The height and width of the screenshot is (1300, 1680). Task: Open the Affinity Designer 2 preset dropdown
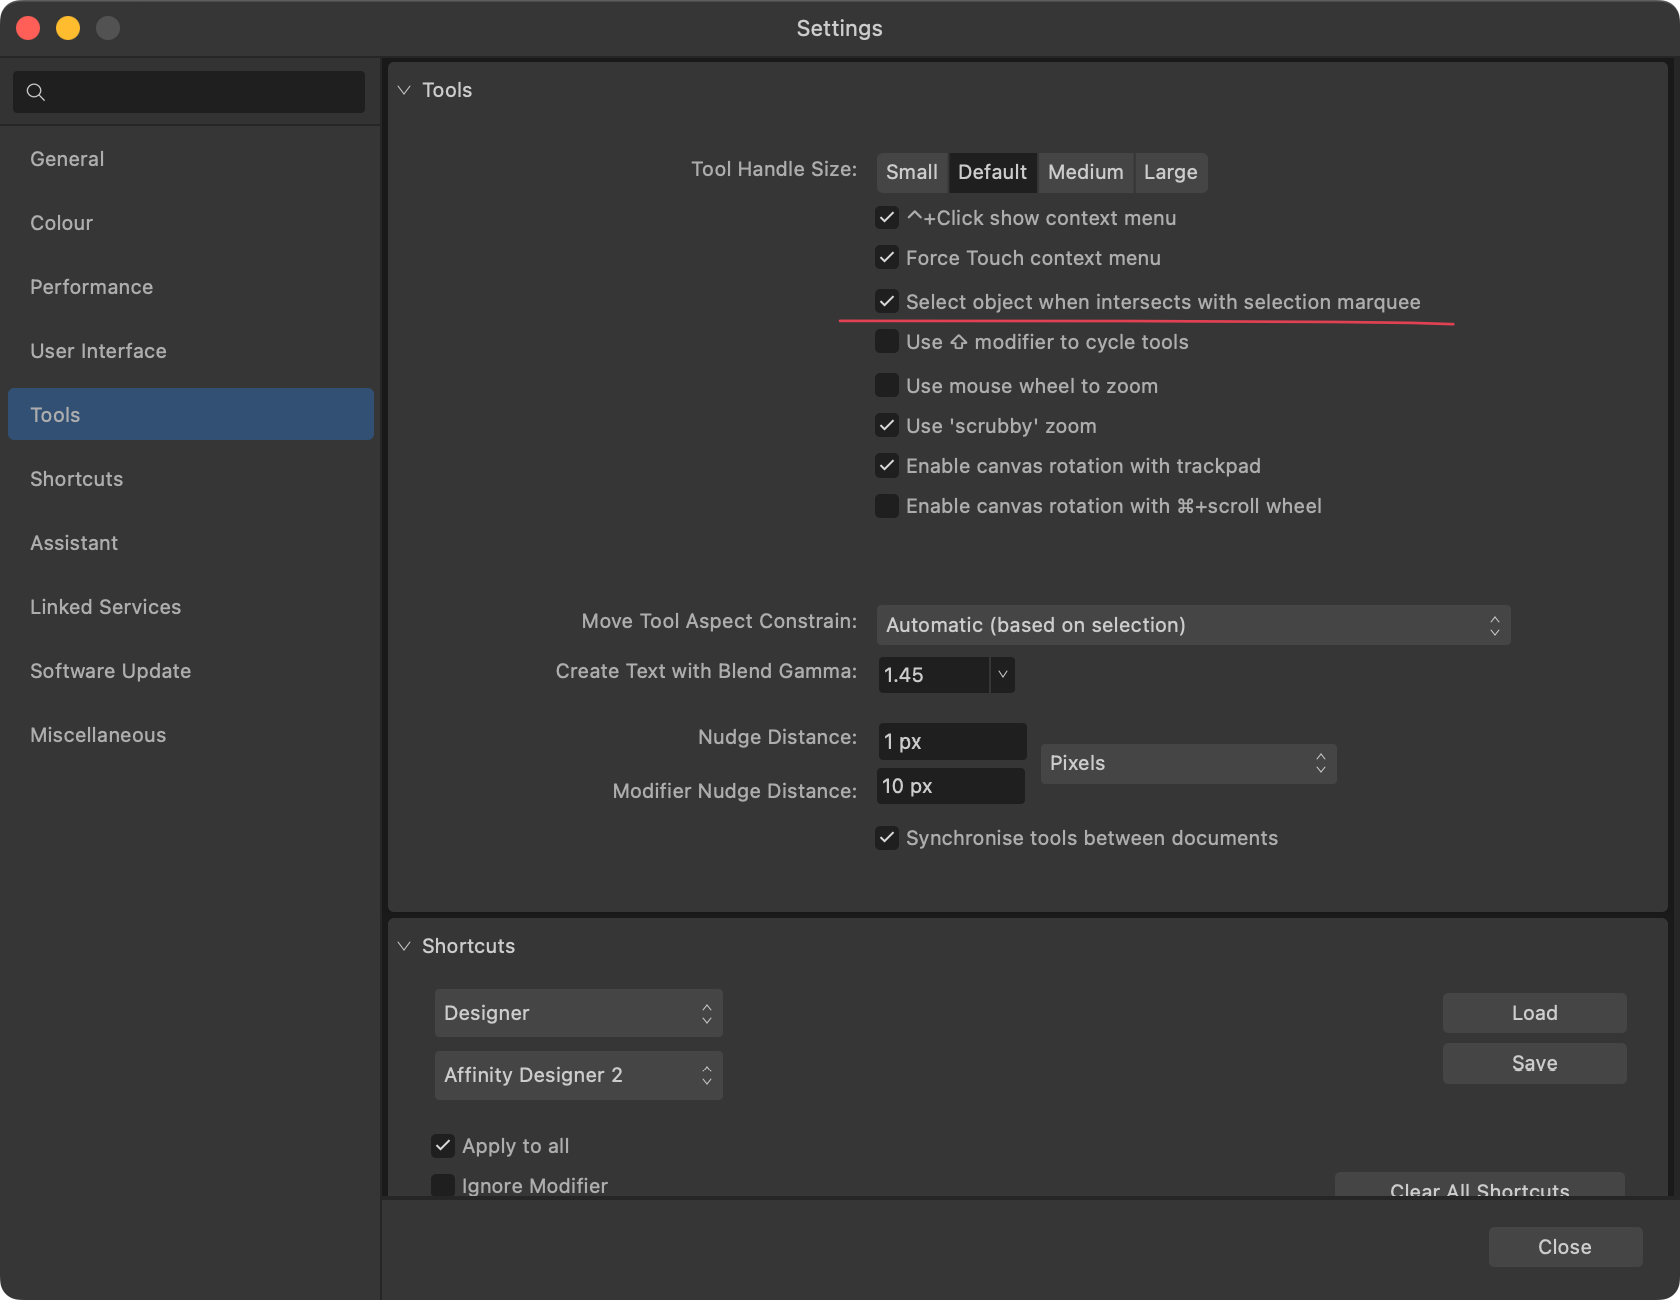click(578, 1075)
